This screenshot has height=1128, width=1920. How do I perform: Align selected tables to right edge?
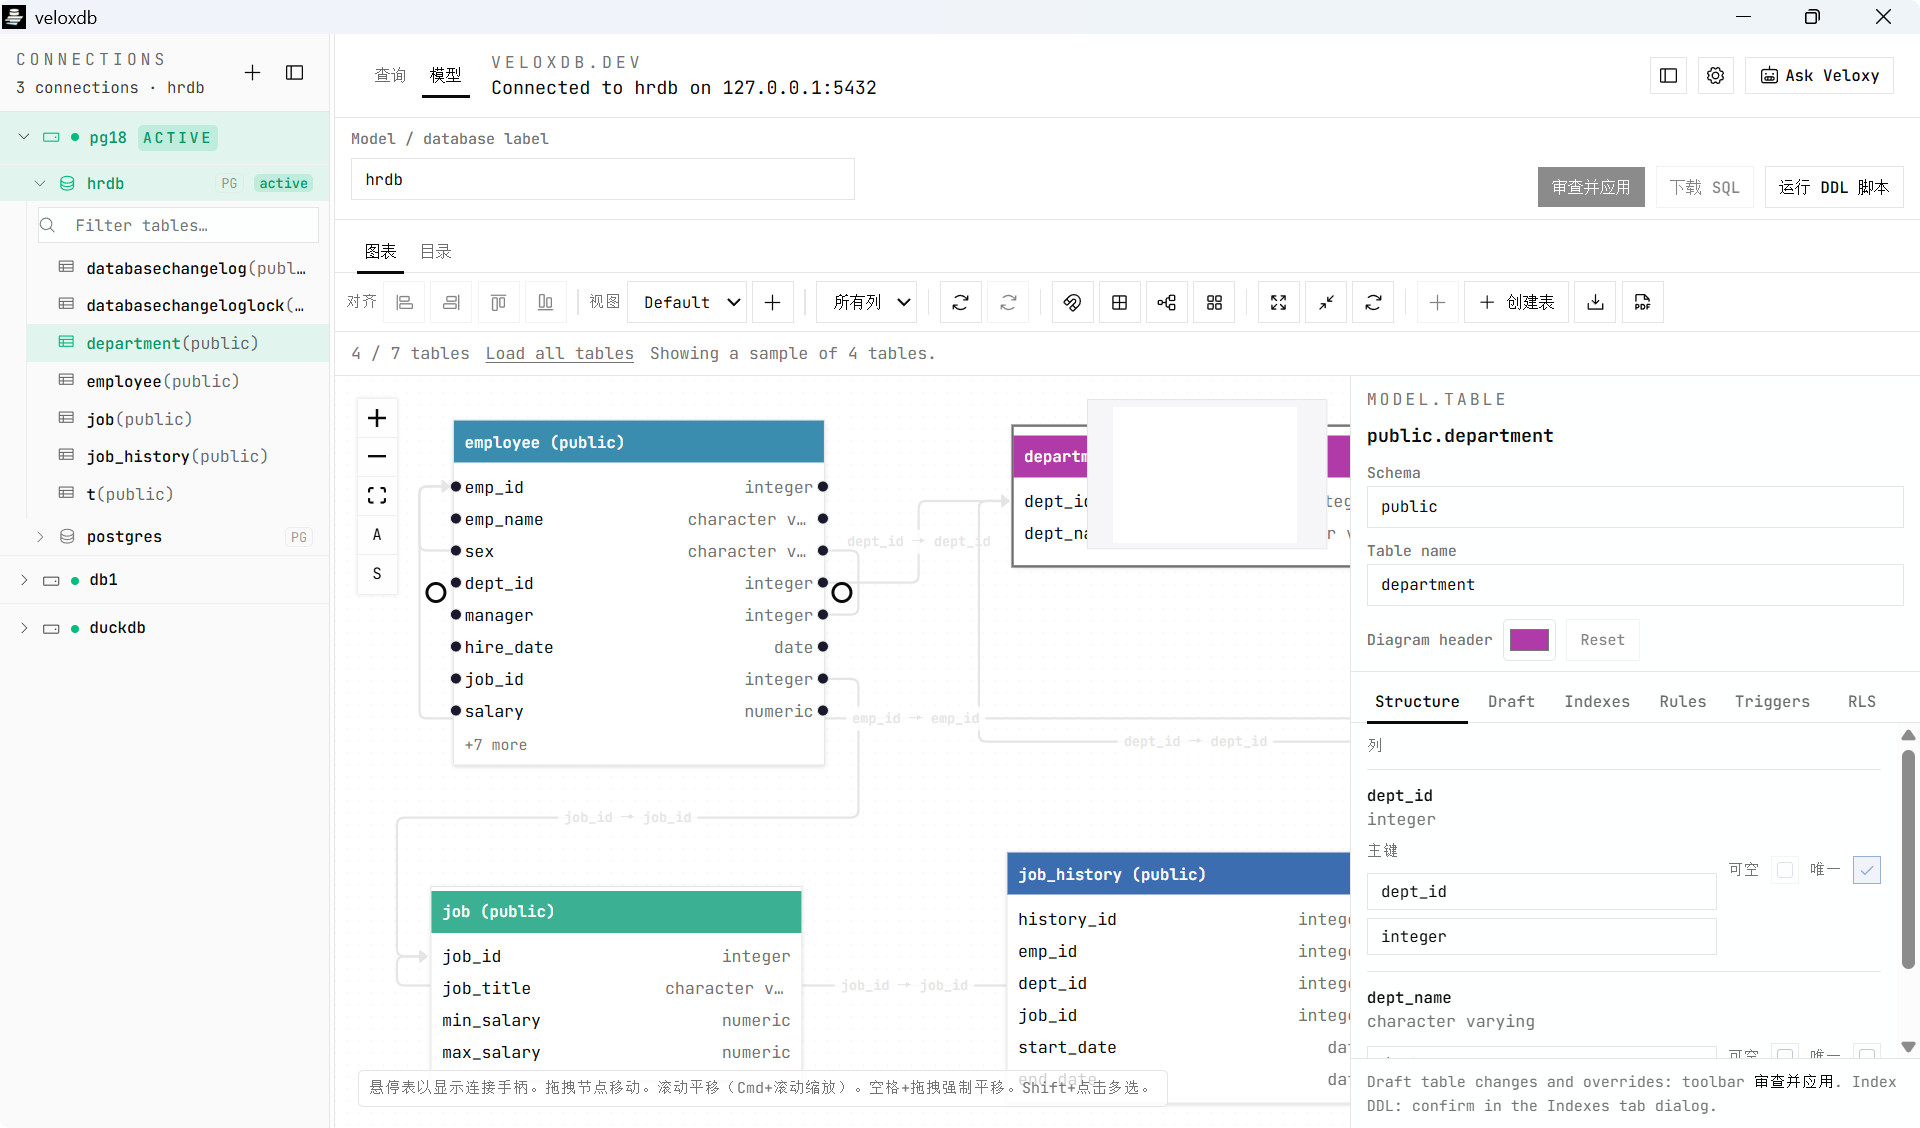tap(451, 302)
